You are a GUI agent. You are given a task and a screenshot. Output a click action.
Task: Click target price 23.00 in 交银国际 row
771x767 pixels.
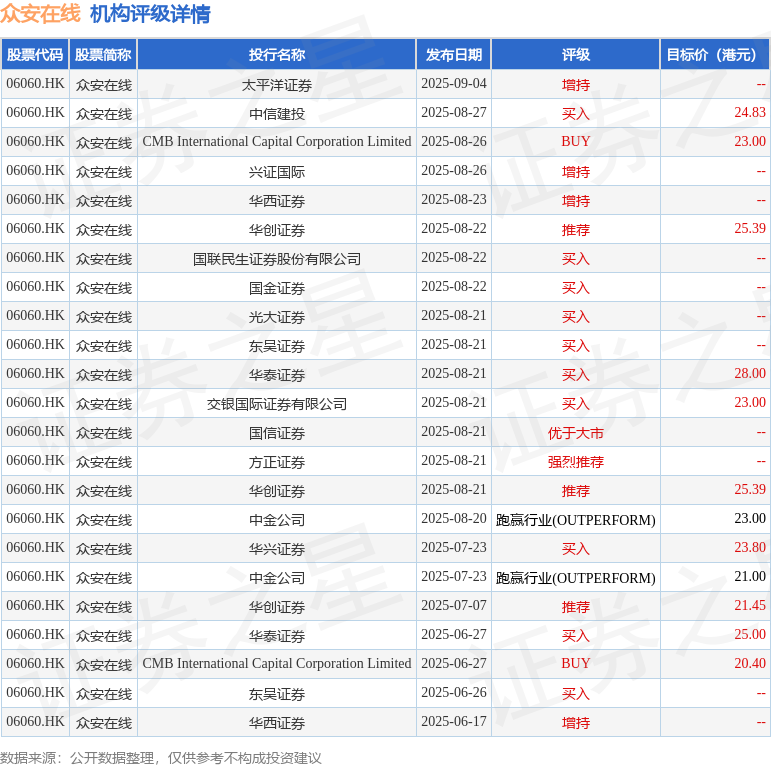pos(750,403)
